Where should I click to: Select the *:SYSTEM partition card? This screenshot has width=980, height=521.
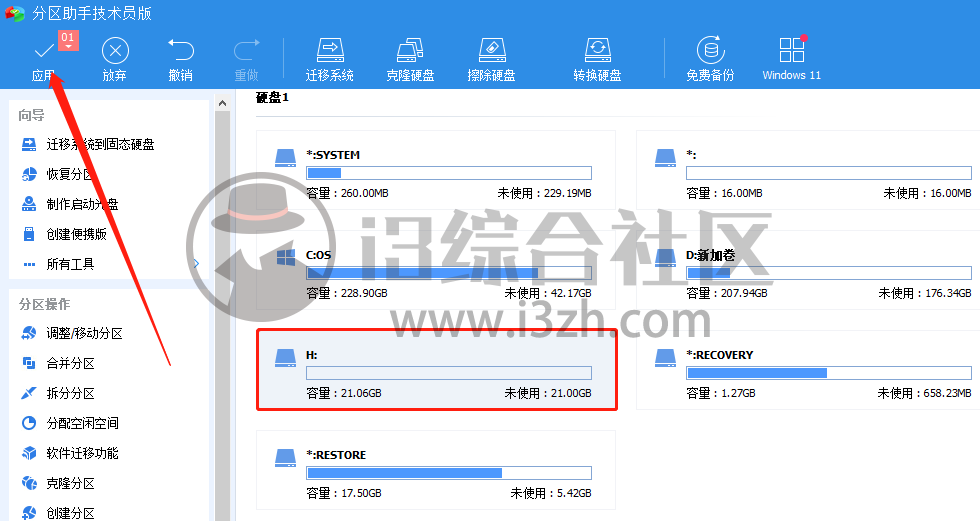(x=436, y=170)
